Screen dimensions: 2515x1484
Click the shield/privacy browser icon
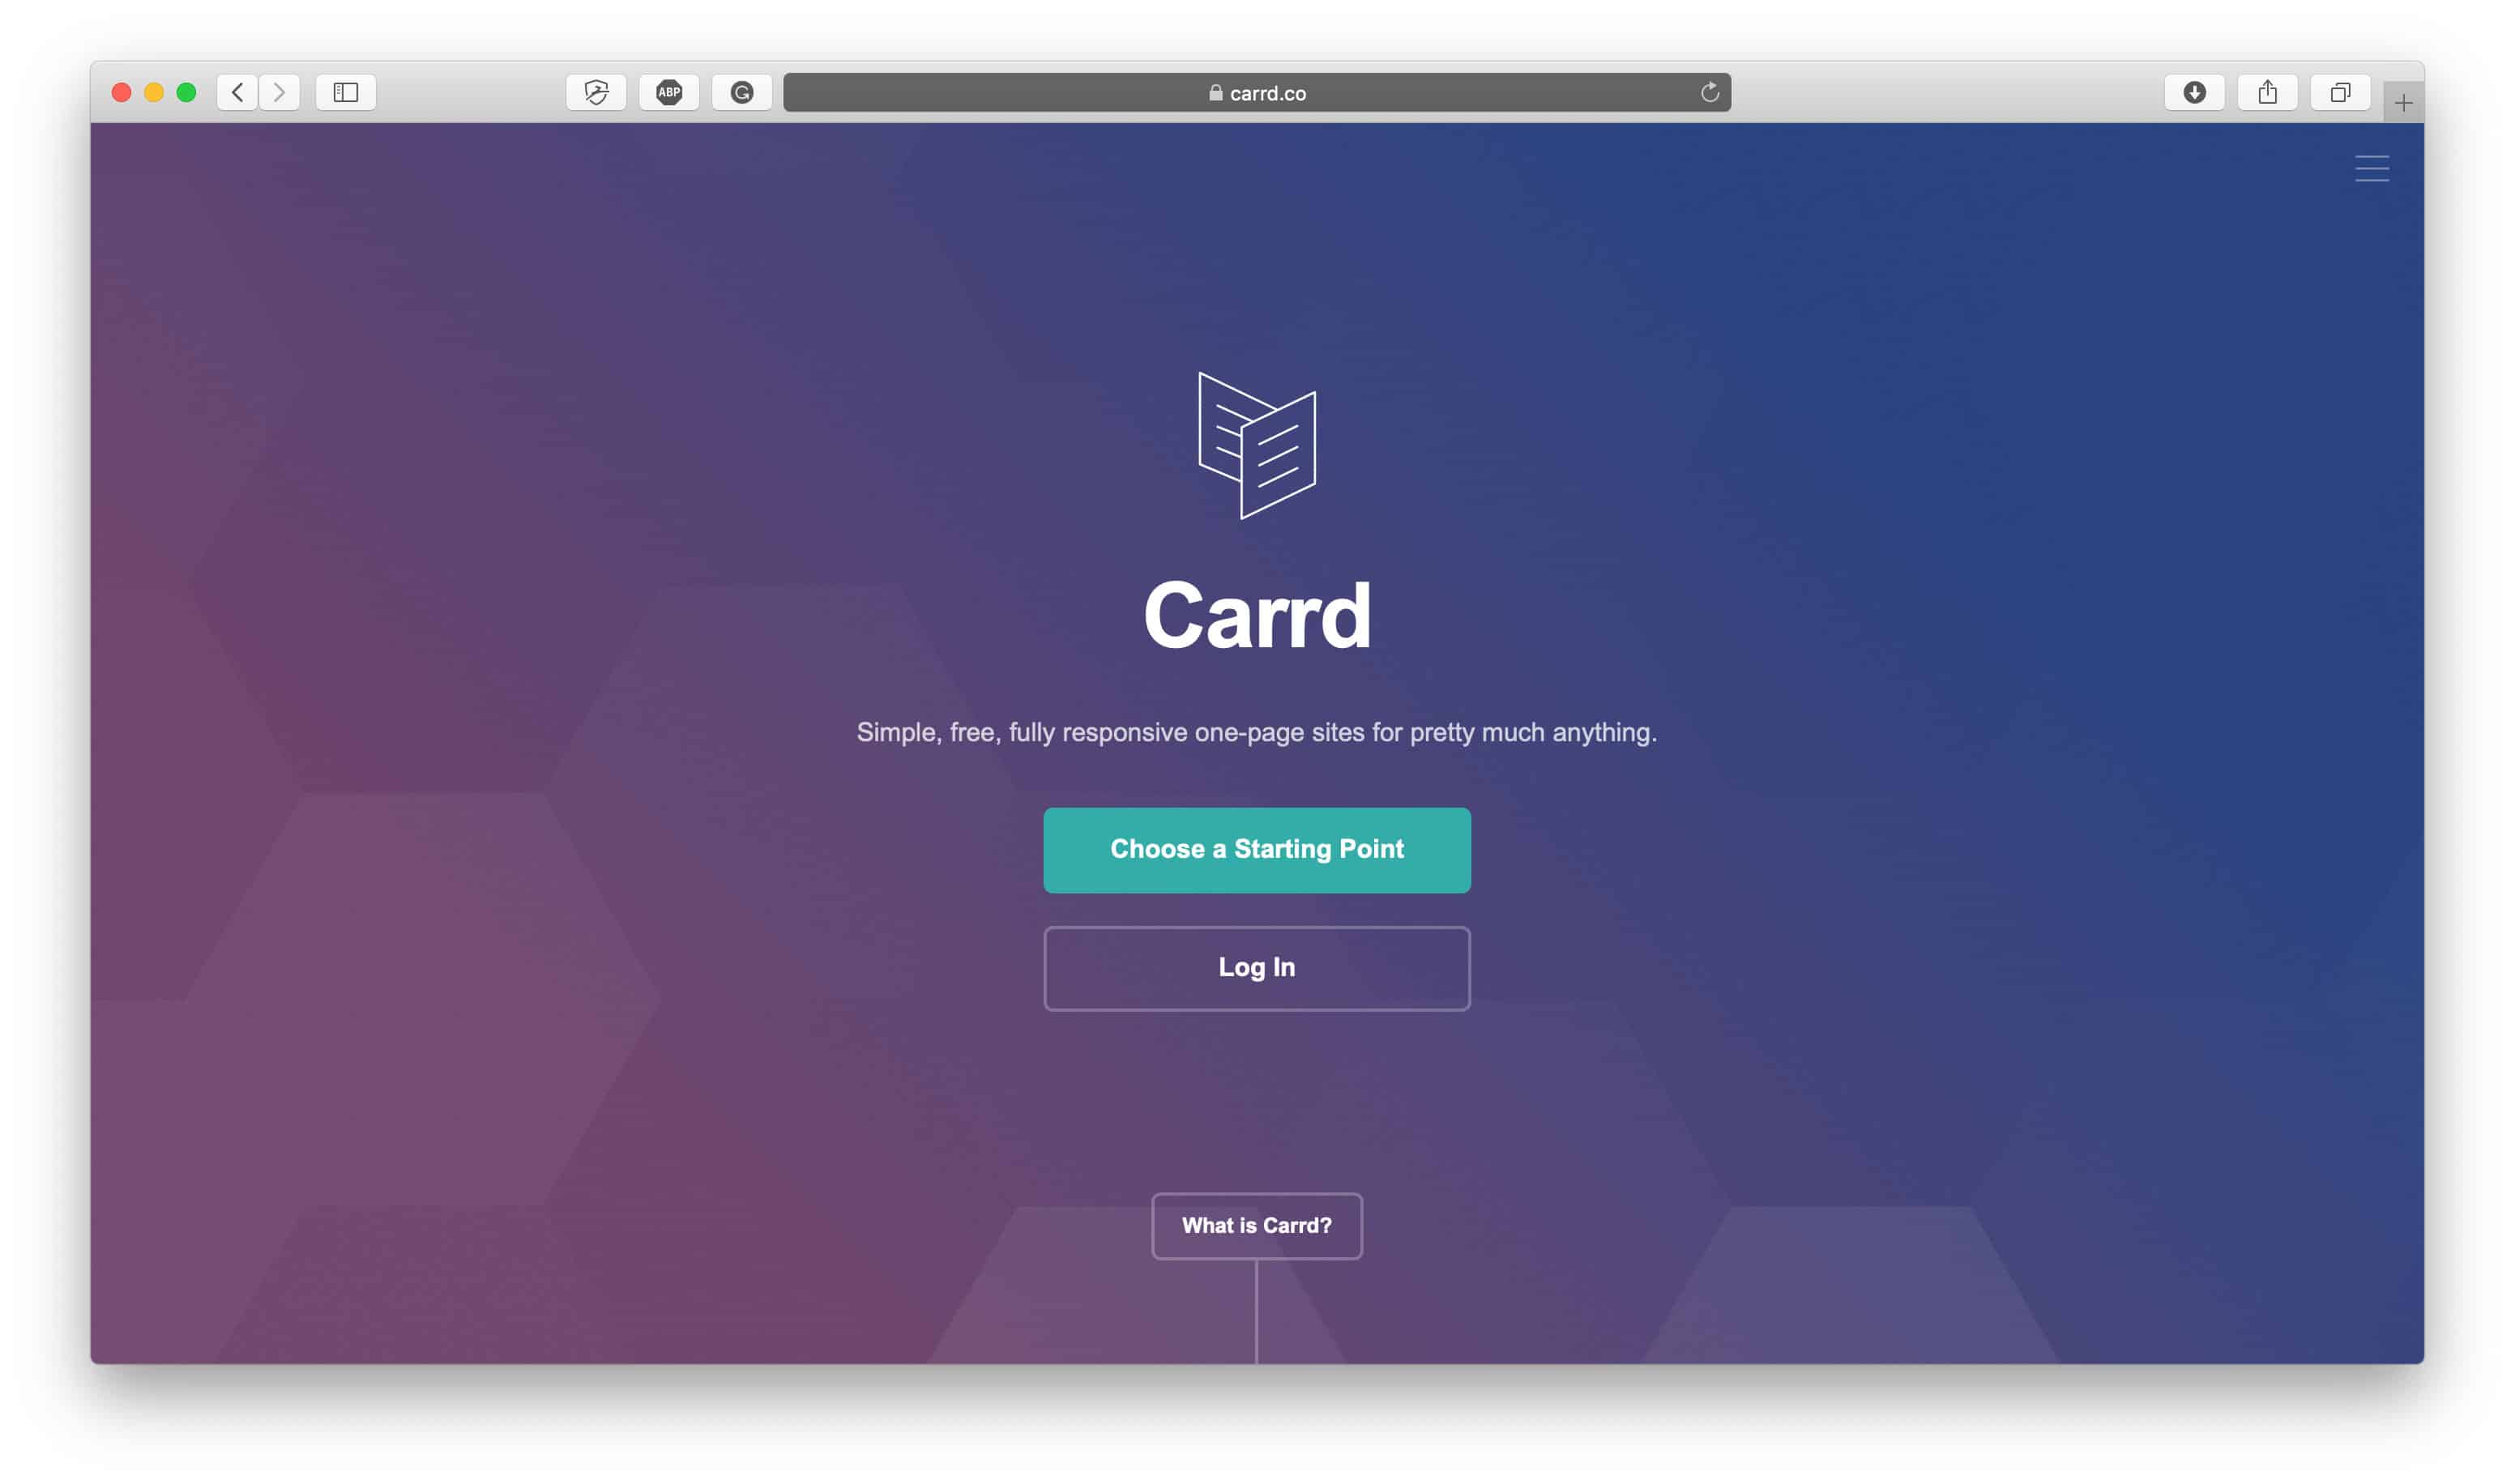coord(597,92)
